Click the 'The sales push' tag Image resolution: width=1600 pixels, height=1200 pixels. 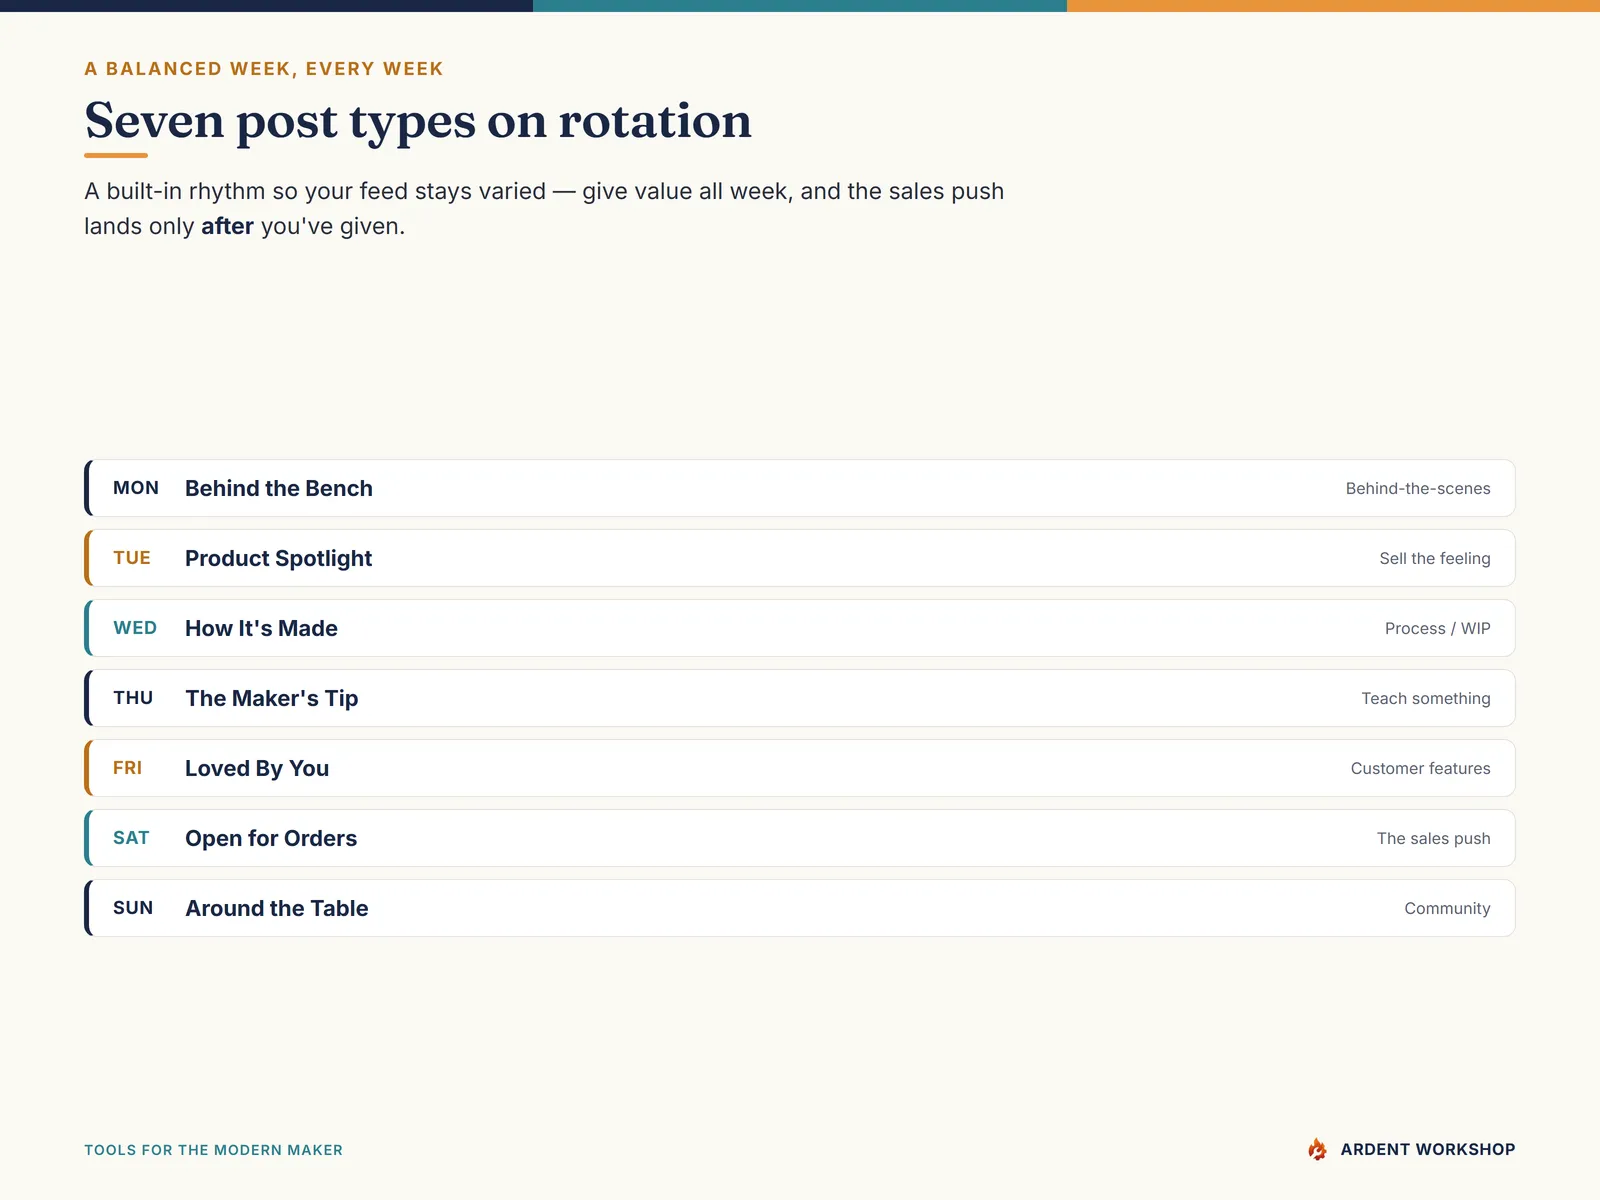tap(1434, 838)
